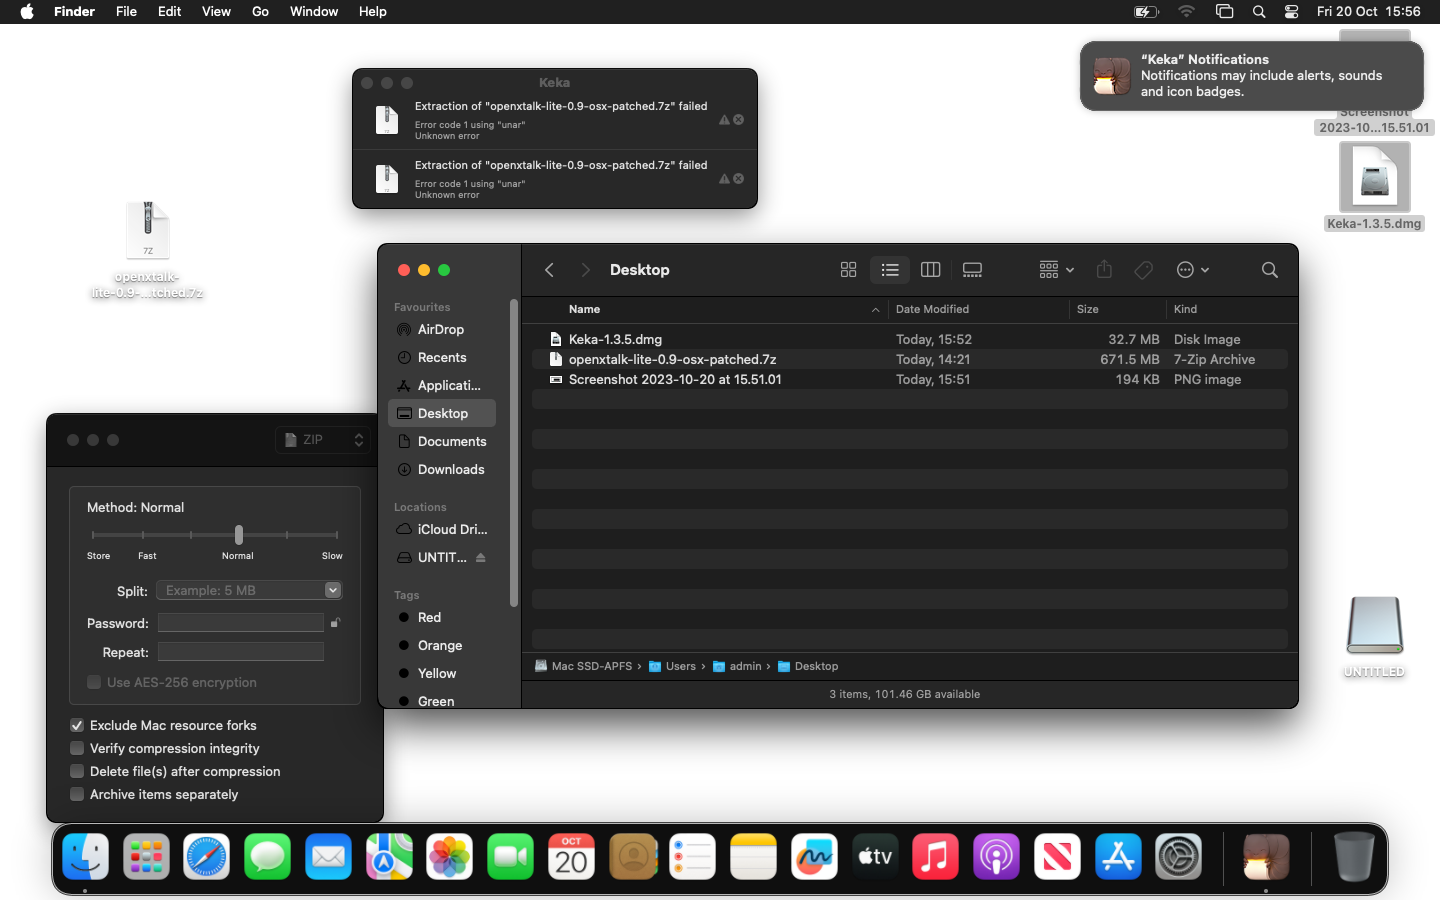Select Documents in Finder sidebar
The image size is (1440, 900).
[x=442, y=441]
